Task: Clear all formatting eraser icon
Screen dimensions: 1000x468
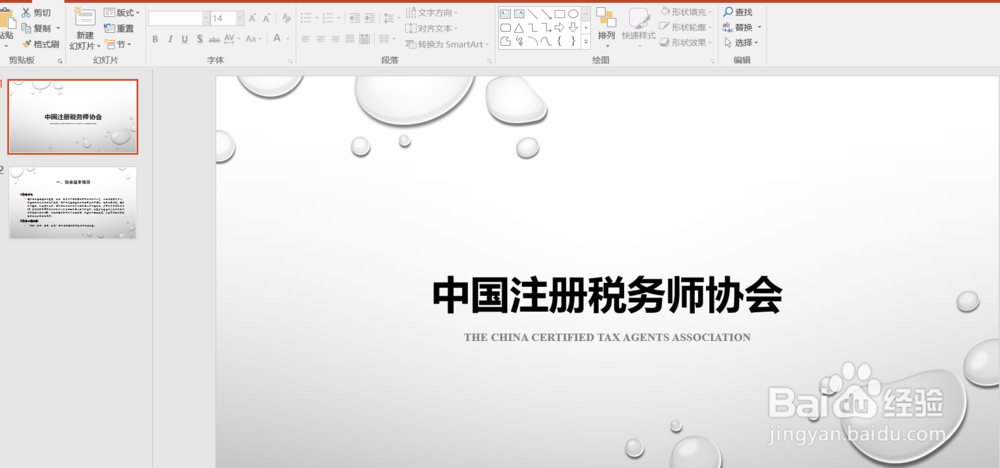Action: pyautogui.click(x=286, y=18)
